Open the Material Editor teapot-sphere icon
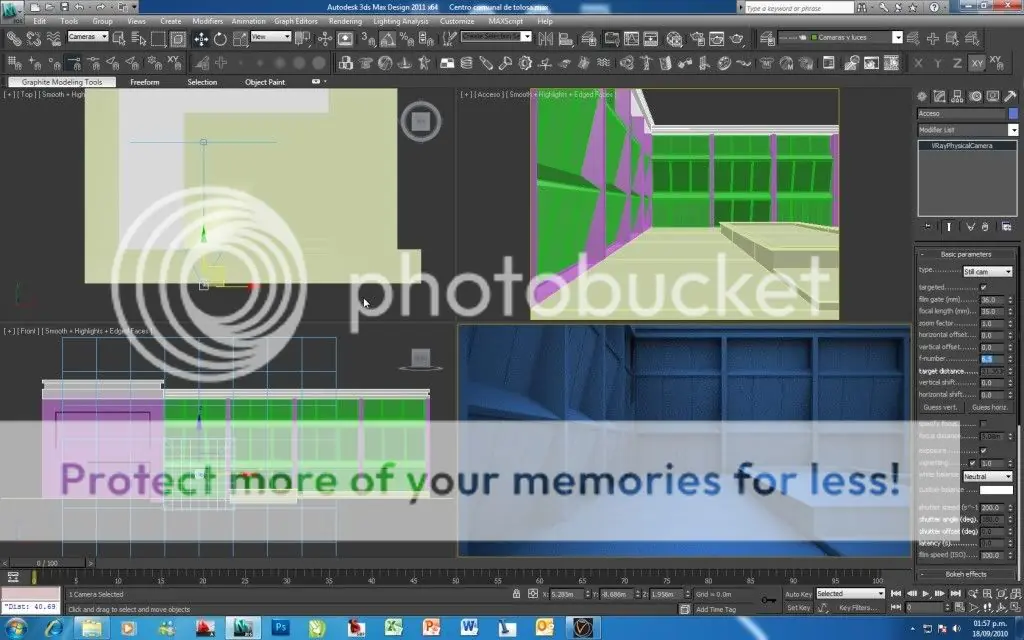The image size is (1024, 640). tap(675, 39)
